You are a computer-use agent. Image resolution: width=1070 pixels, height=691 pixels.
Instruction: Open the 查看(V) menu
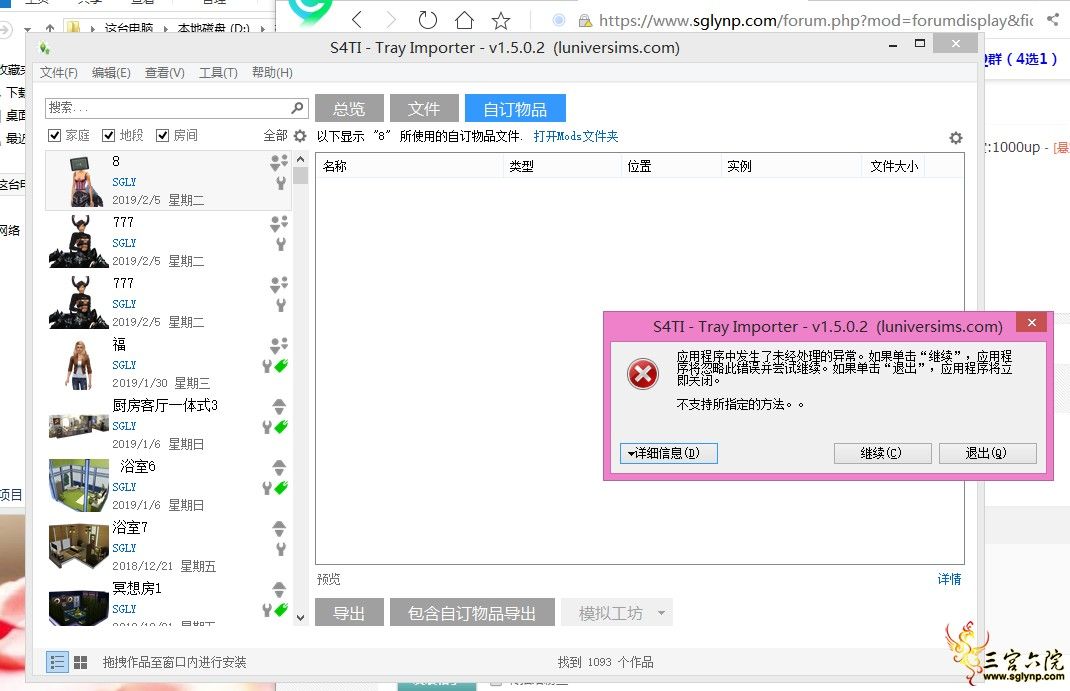click(x=164, y=73)
